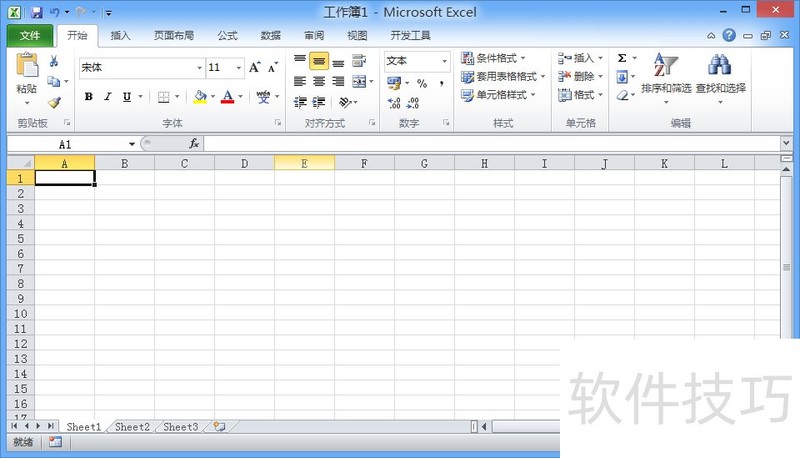This screenshot has width=800, height=458.
Task: Decrease font size with the small A
Action: point(273,67)
